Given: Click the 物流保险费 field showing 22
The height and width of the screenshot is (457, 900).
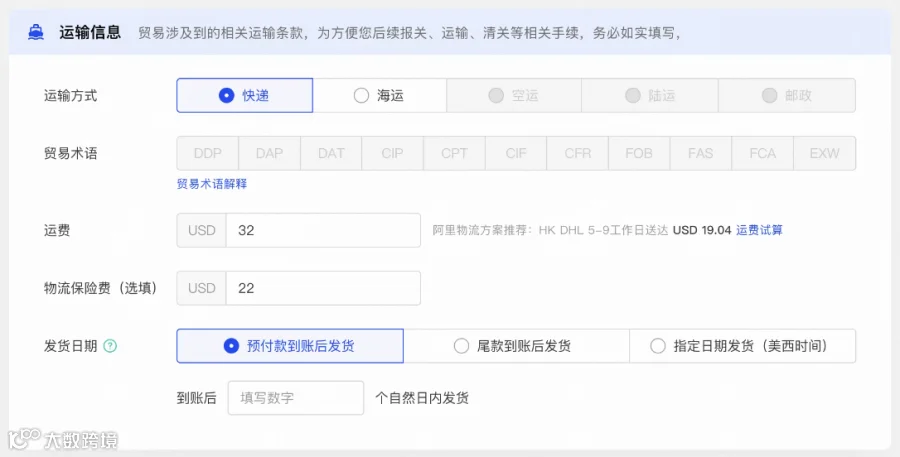Looking at the screenshot, I should (323, 288).
